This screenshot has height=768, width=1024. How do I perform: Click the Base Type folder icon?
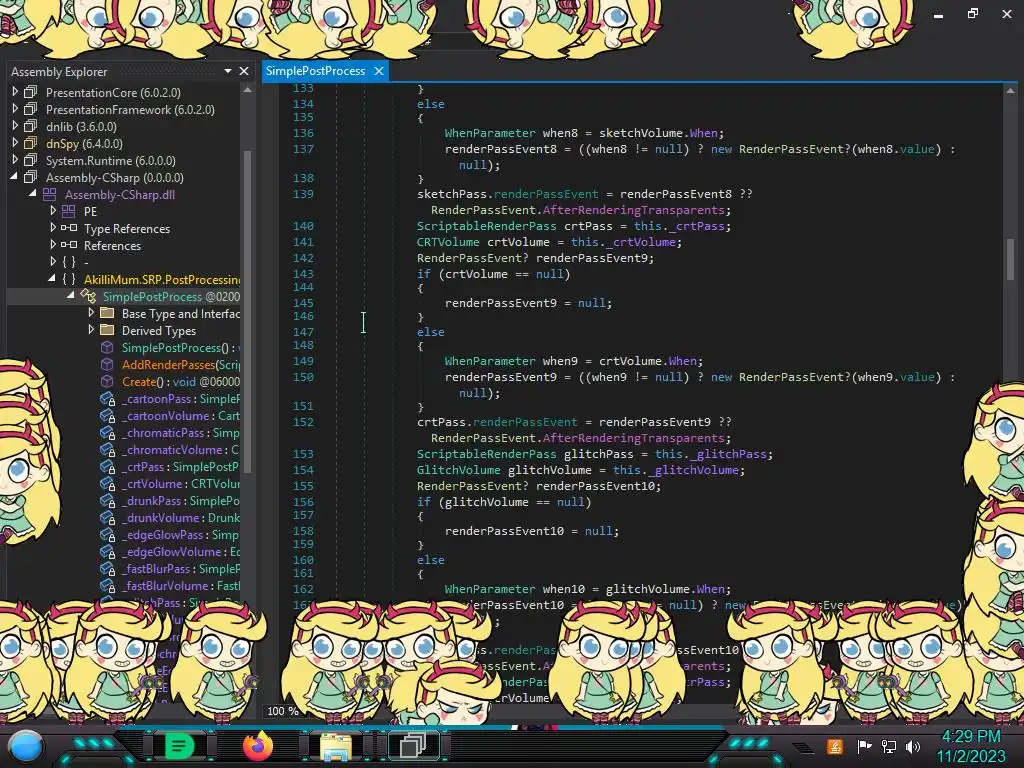107,313
